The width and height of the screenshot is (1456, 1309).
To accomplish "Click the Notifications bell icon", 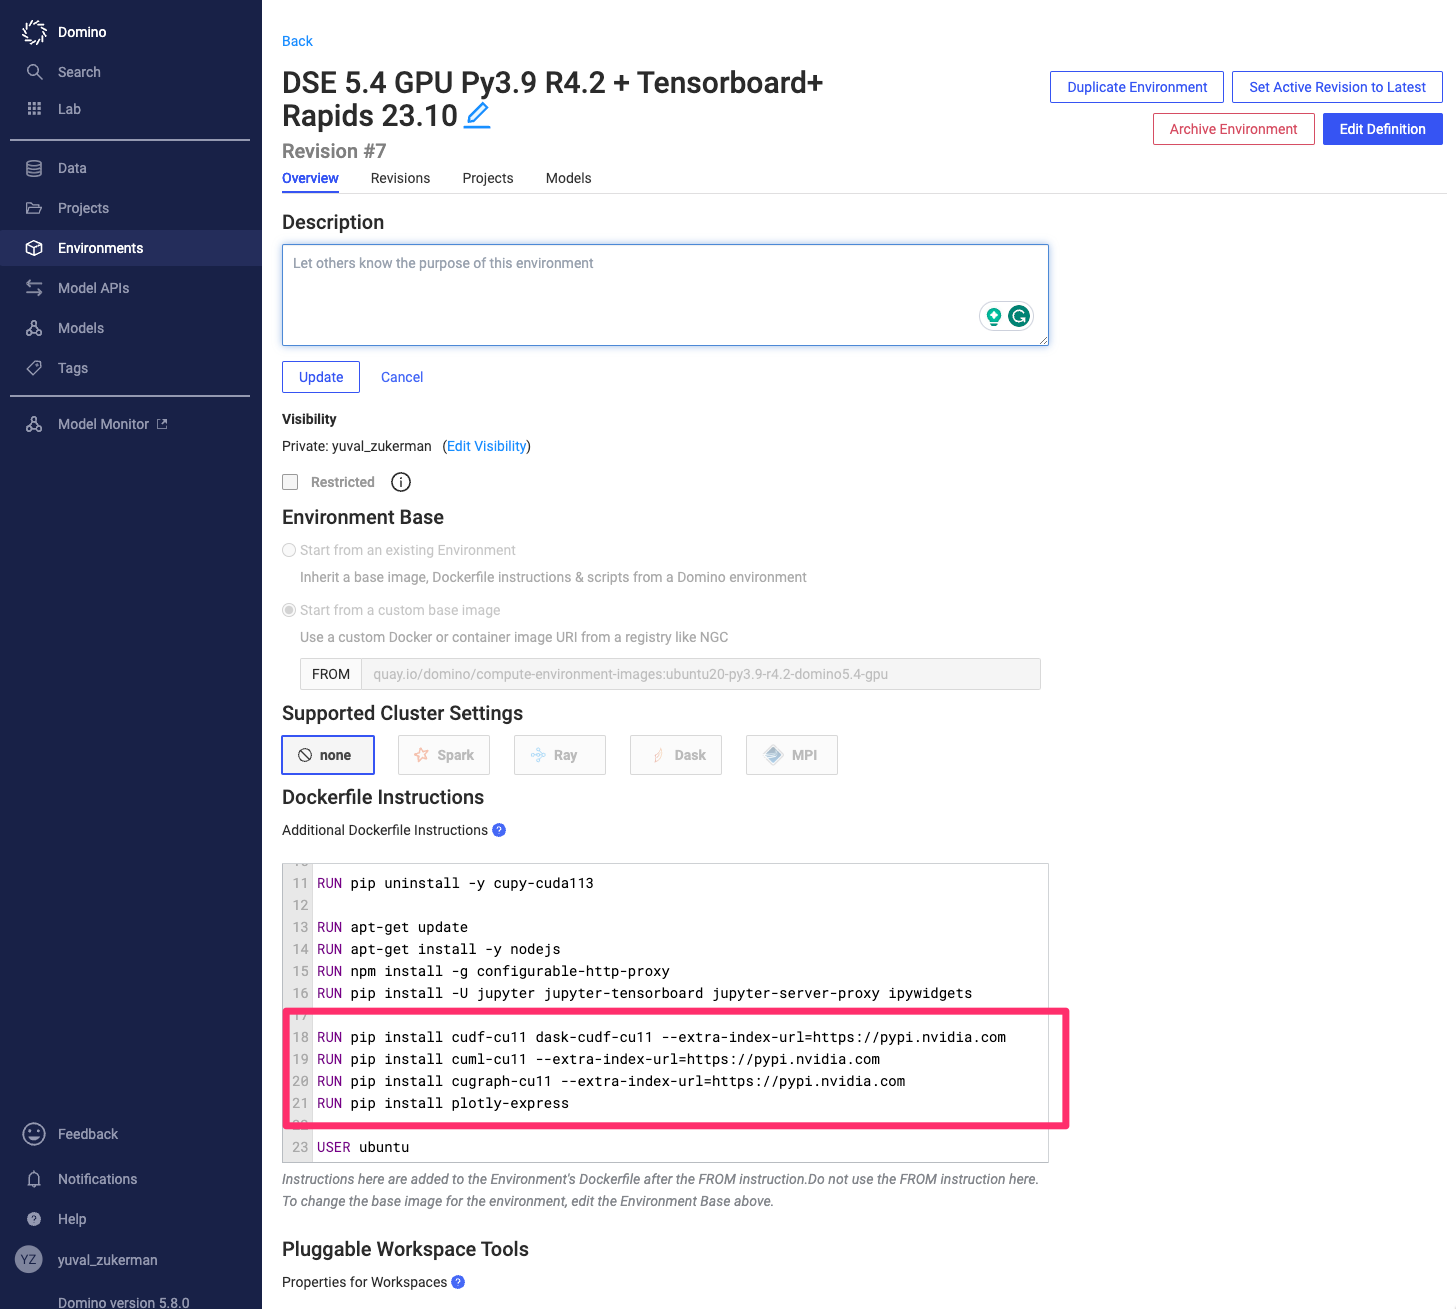I will coord(34,1179).
